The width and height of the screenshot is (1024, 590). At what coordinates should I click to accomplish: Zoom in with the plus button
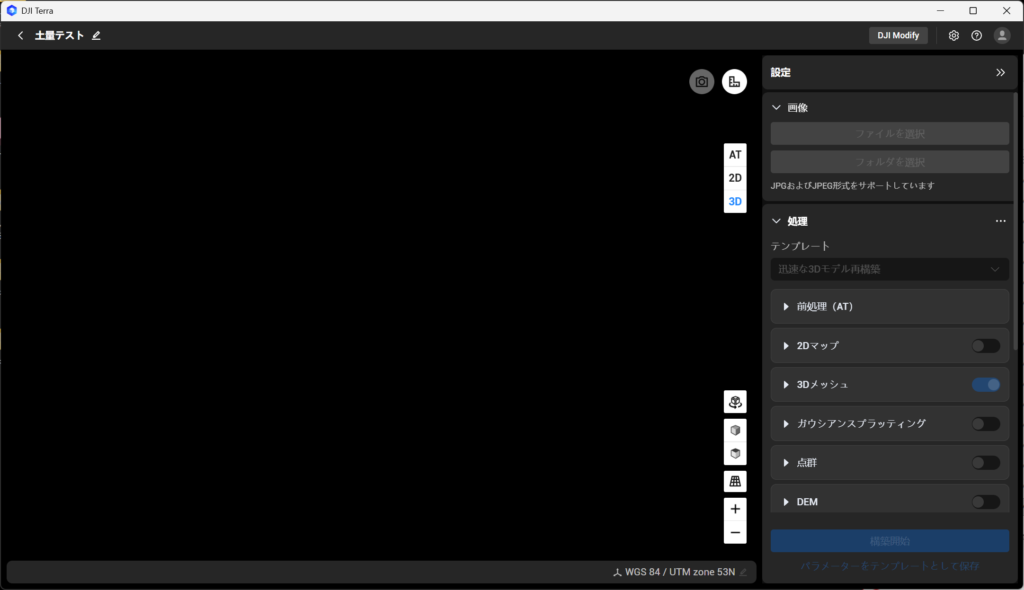coord(735,508)
